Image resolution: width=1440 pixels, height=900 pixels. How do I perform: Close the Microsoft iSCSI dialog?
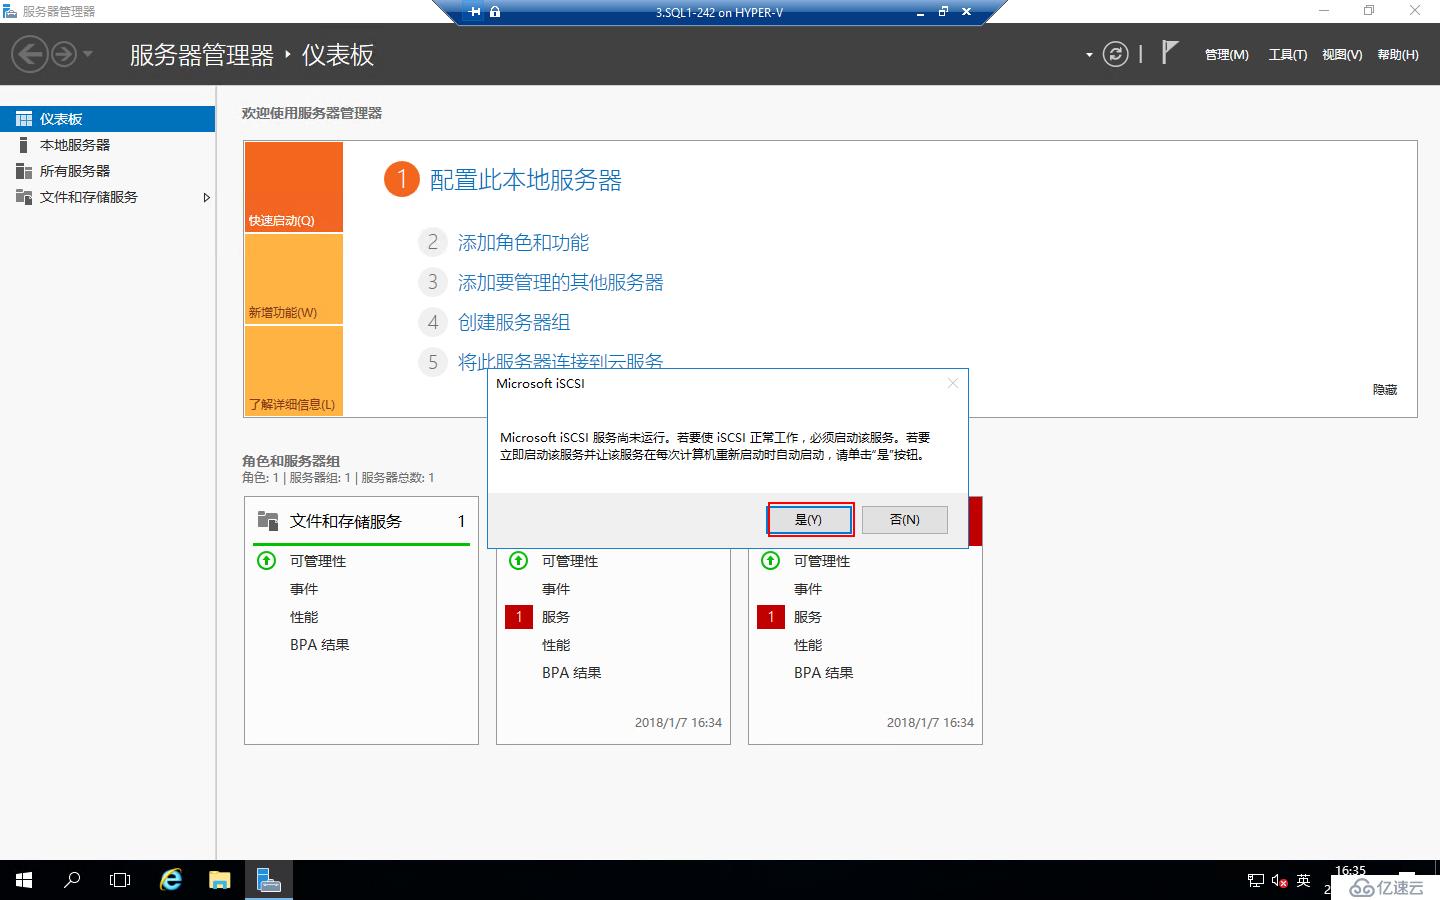[953, 383]
